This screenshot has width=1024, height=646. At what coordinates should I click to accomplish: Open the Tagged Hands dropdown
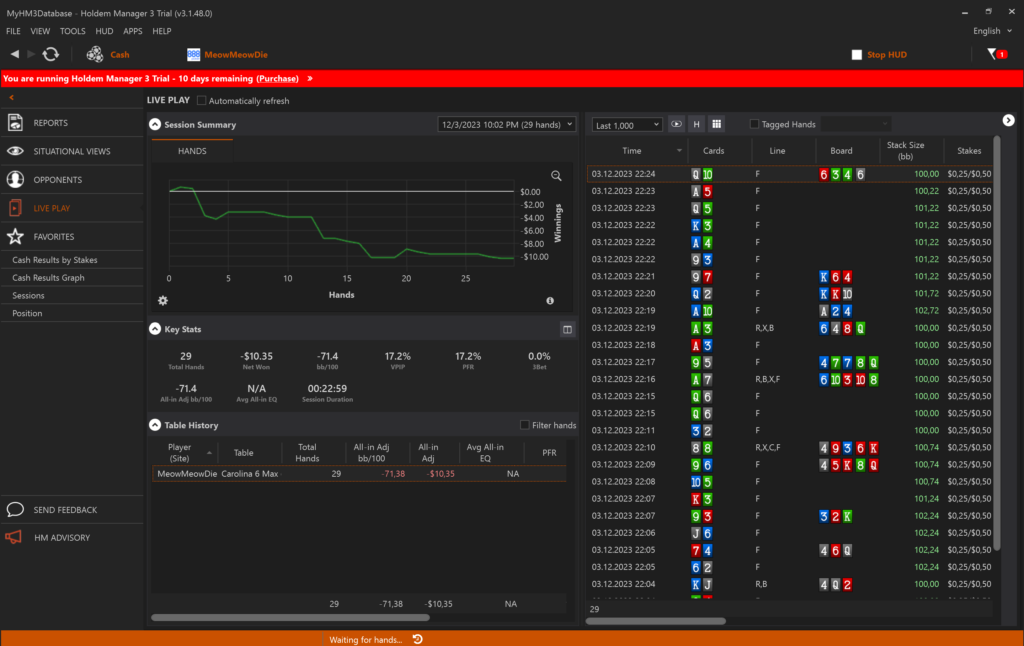click(x=856, y=124)
